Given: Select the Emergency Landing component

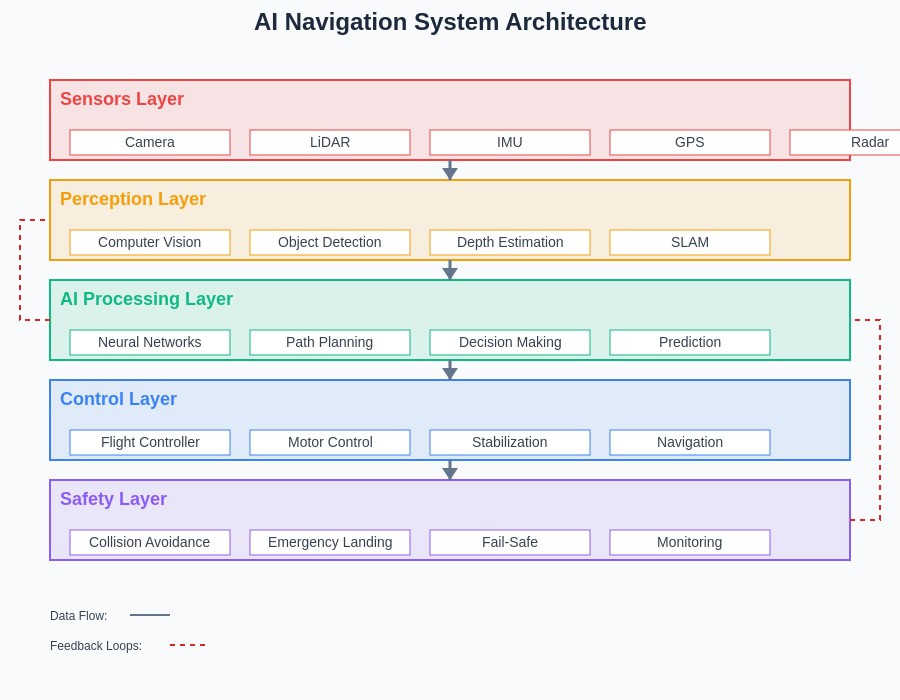Looking at the screenshot, I should pyautogui.click(x=330, y=542).
